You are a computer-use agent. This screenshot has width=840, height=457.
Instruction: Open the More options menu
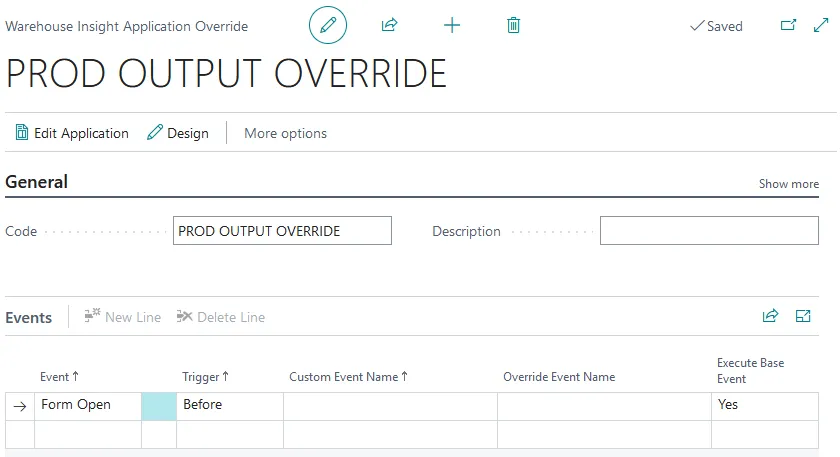tap(285, 133)
